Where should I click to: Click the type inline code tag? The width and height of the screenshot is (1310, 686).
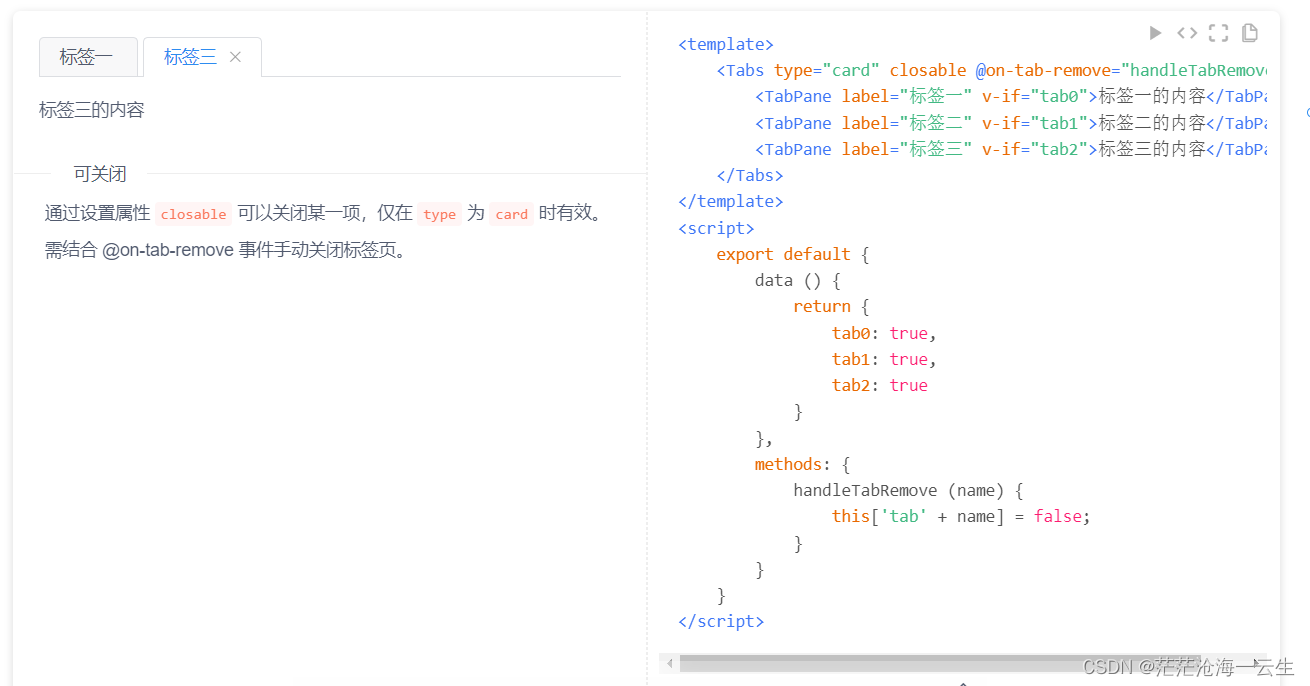pos(439,214)
